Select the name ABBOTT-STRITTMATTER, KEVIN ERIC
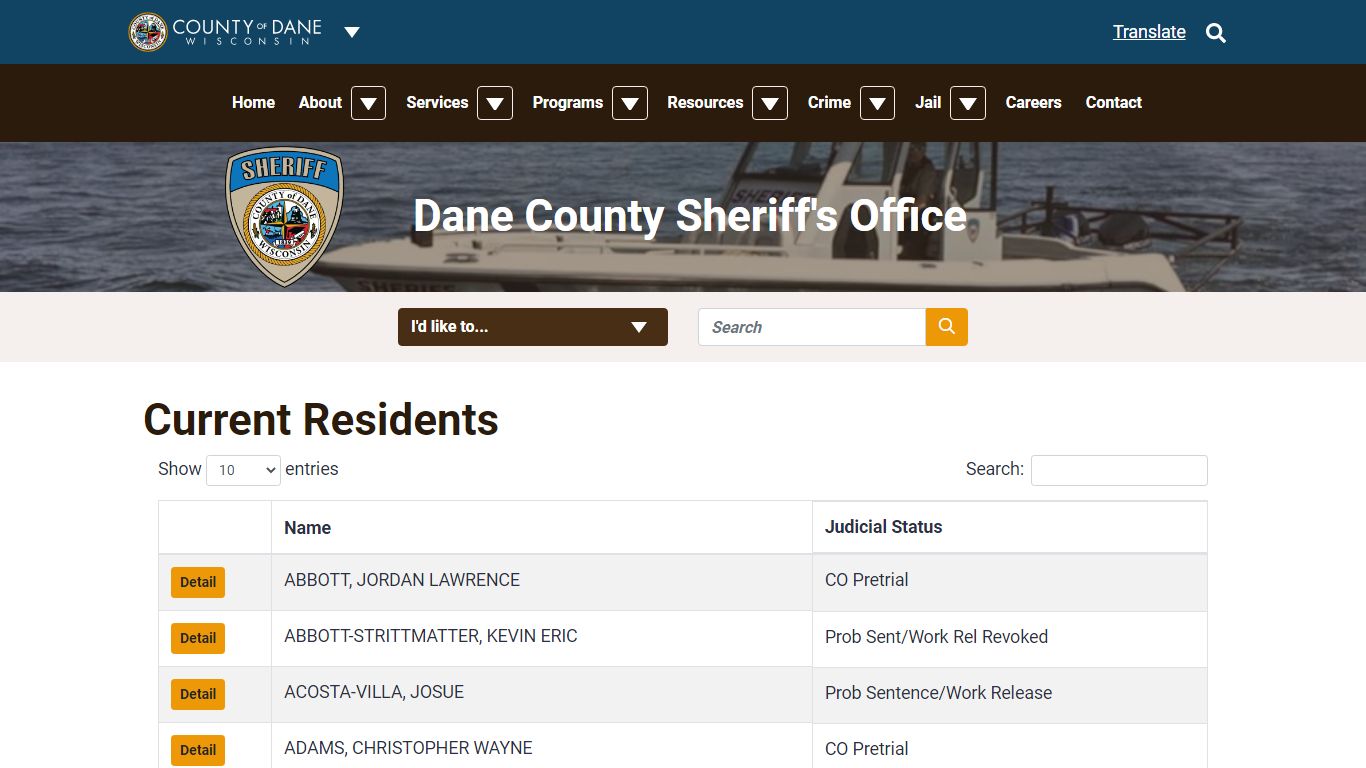The height and width of the screenshot is (768, 1366). [x=431, y=636]
